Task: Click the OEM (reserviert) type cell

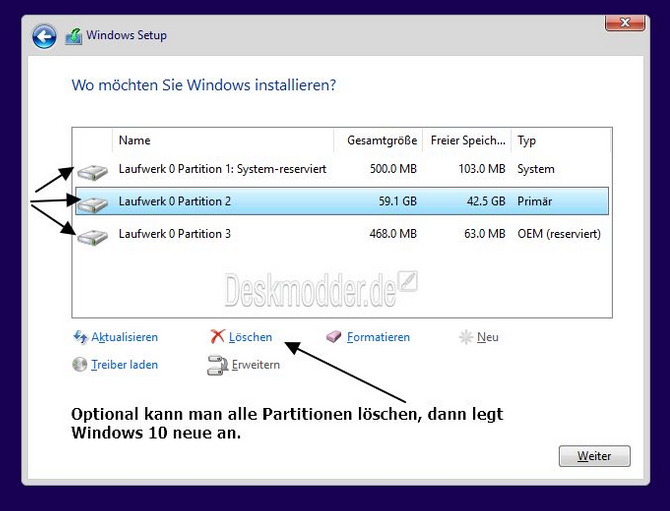Action: [559, 234]
